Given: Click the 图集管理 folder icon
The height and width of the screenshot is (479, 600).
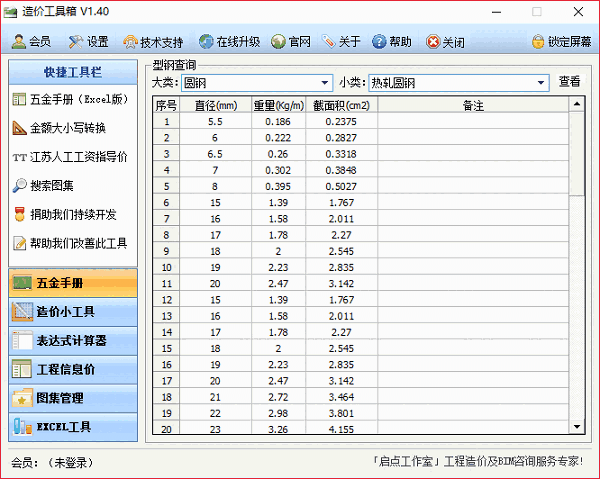Looking at the screenshot, I should [22, 398].
